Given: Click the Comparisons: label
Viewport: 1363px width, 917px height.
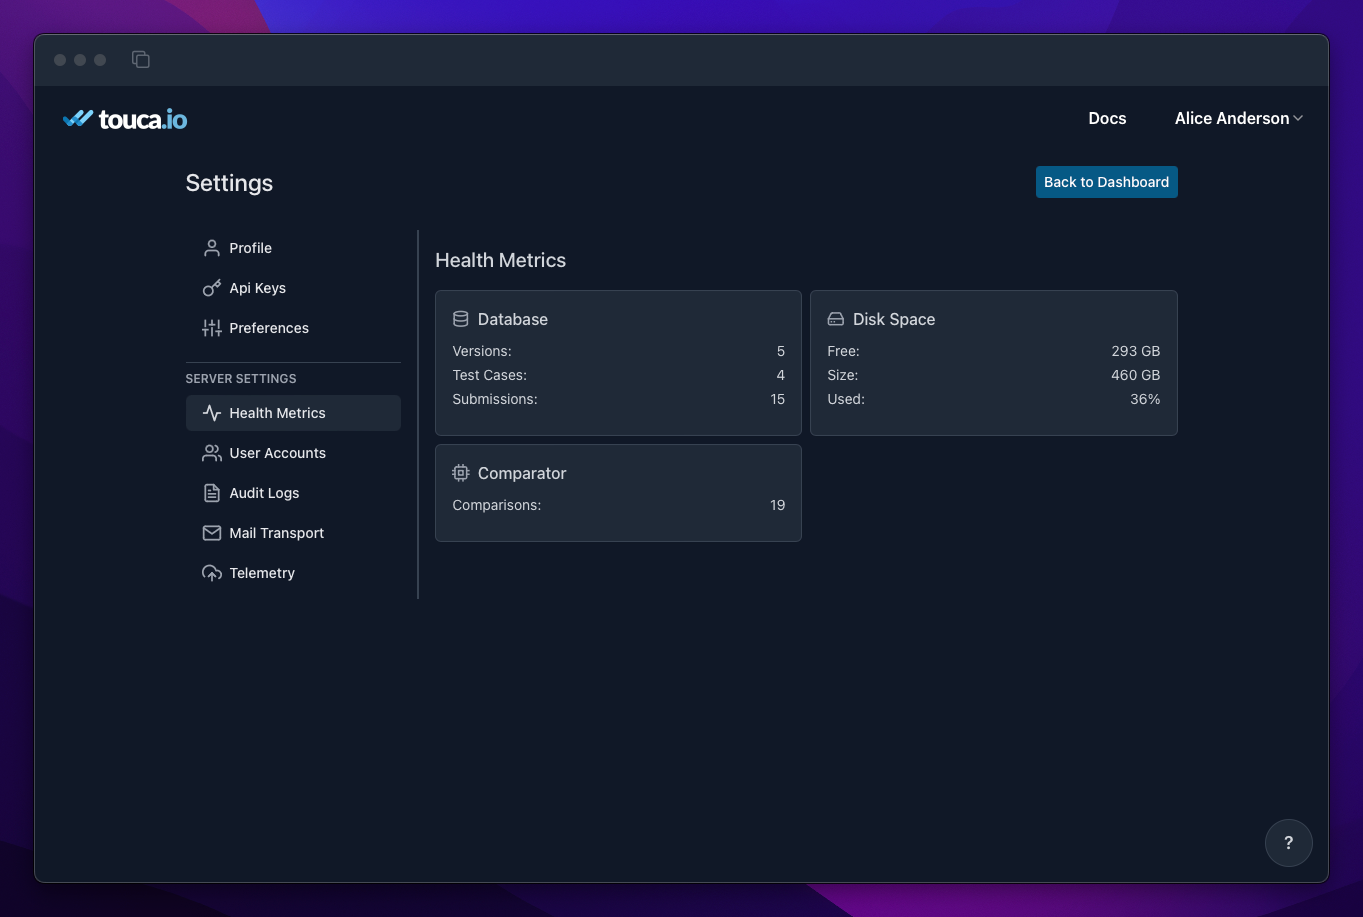Looking at the screenshot, I should click(x=497, y=505).
